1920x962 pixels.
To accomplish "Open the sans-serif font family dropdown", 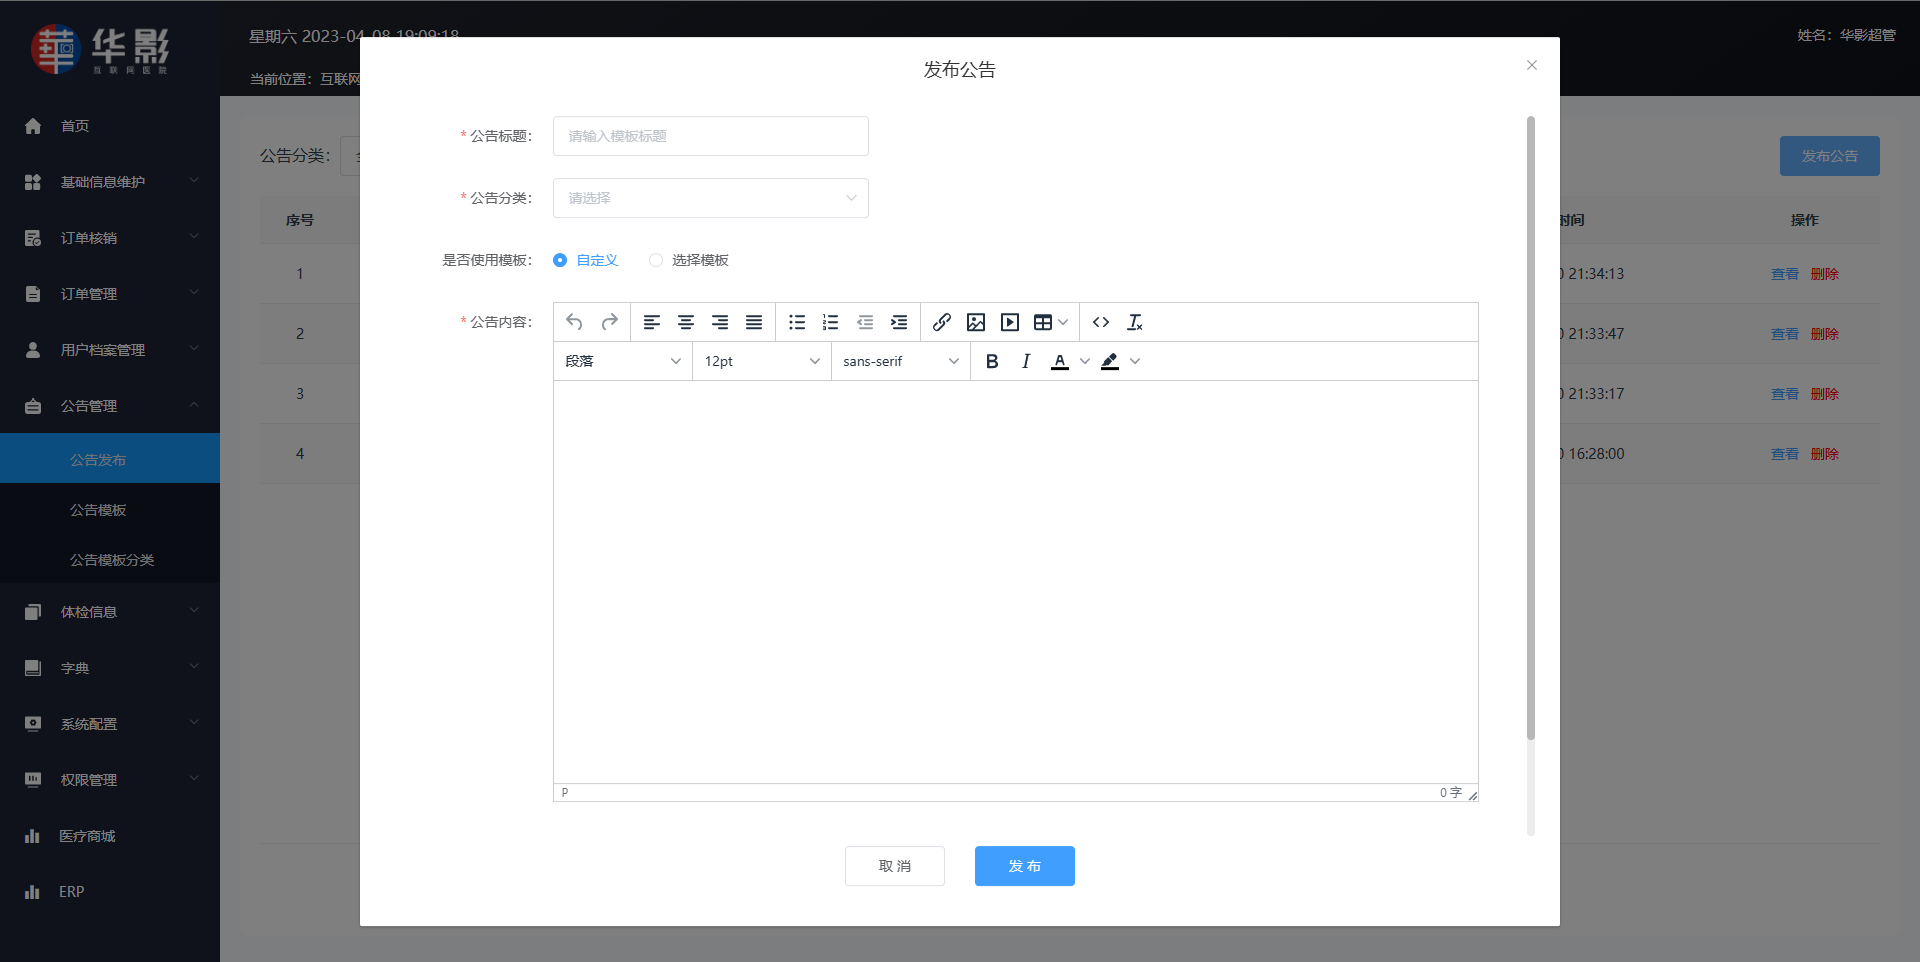I will (901, 361).
